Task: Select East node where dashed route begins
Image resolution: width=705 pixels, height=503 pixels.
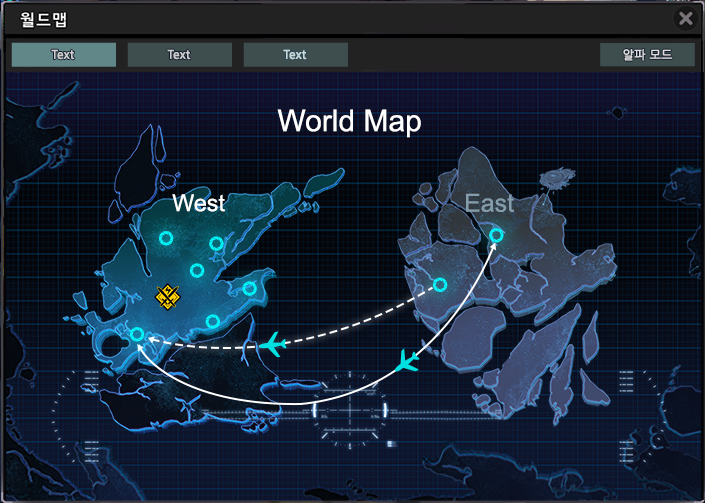Action: pos(439,285)
